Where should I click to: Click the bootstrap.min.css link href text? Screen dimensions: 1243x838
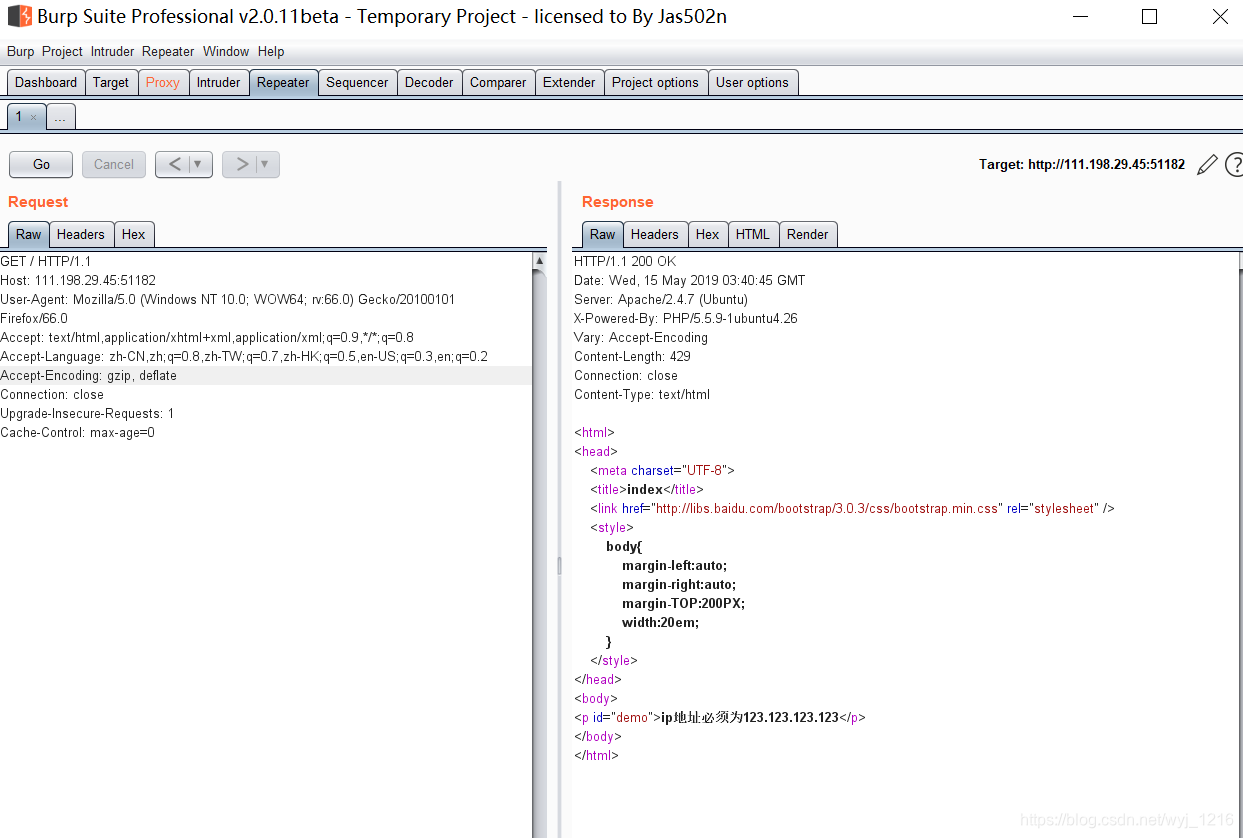pyautogui.click(x=828, y=508)
